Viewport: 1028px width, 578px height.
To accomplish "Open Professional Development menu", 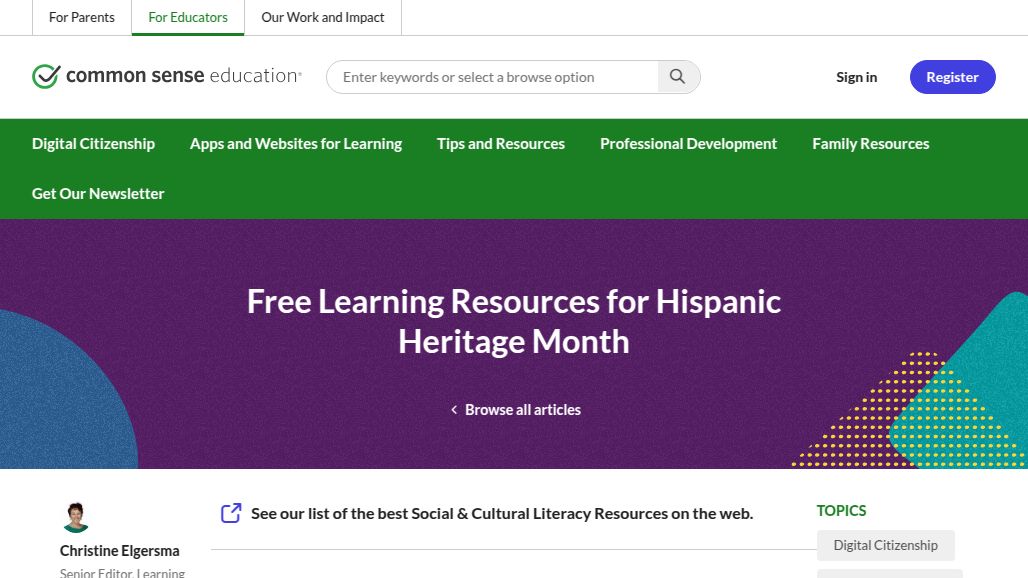I will (x=688, y=144).
